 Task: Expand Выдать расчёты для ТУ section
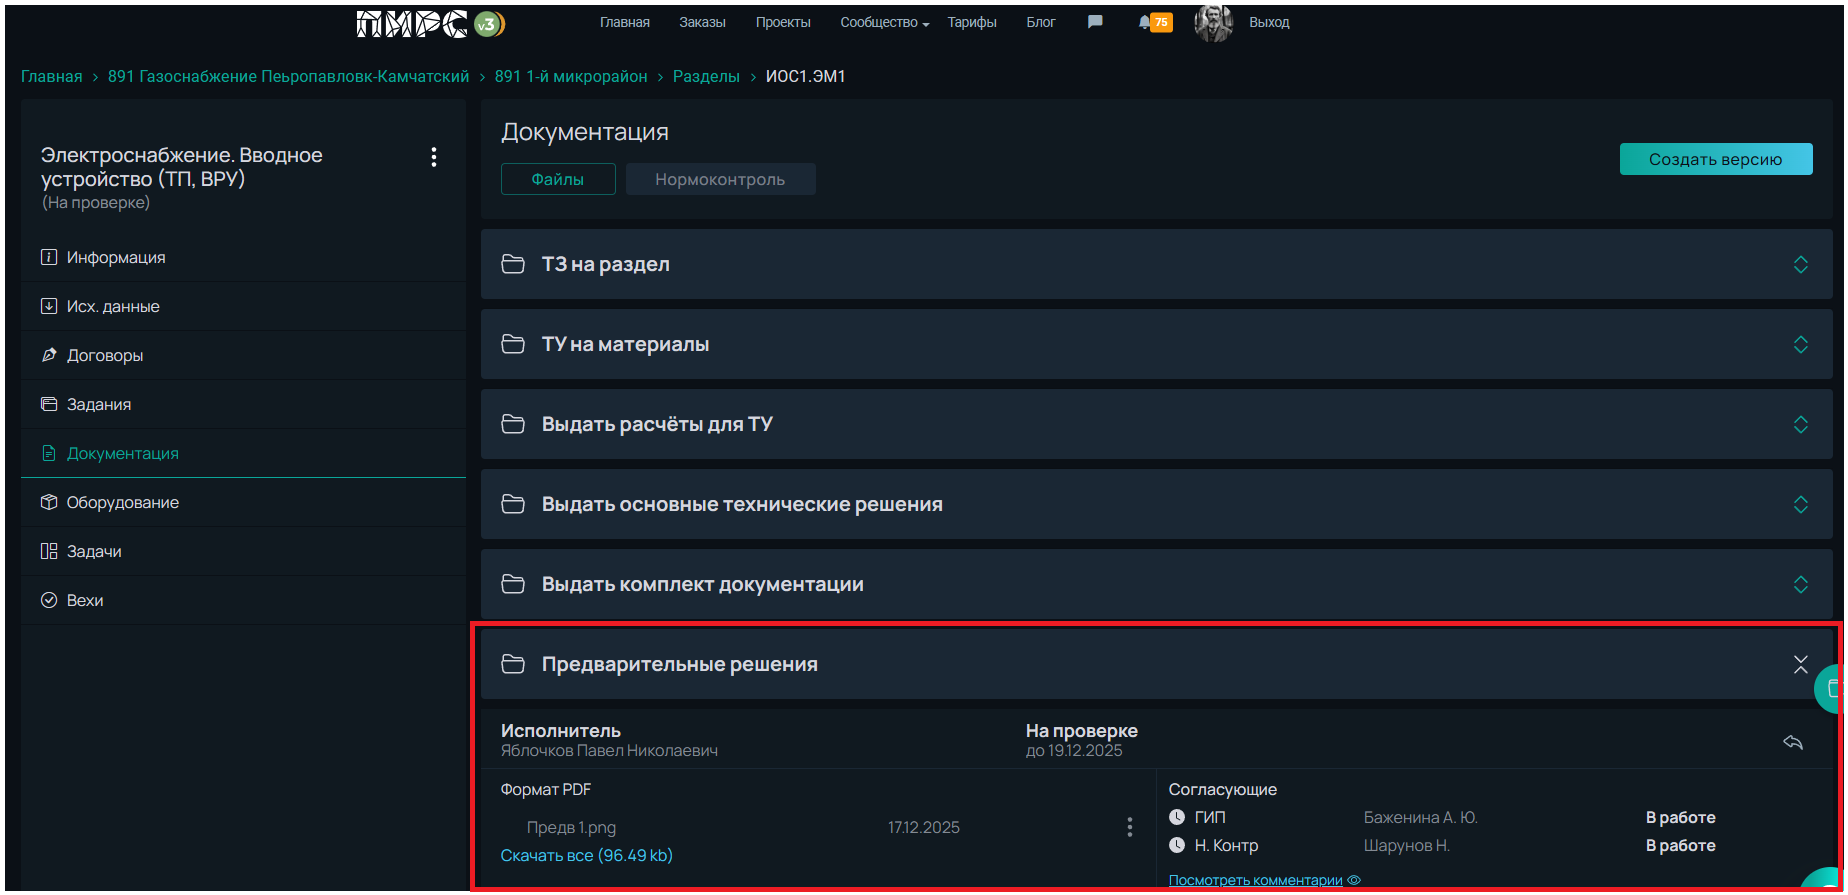1800,424
